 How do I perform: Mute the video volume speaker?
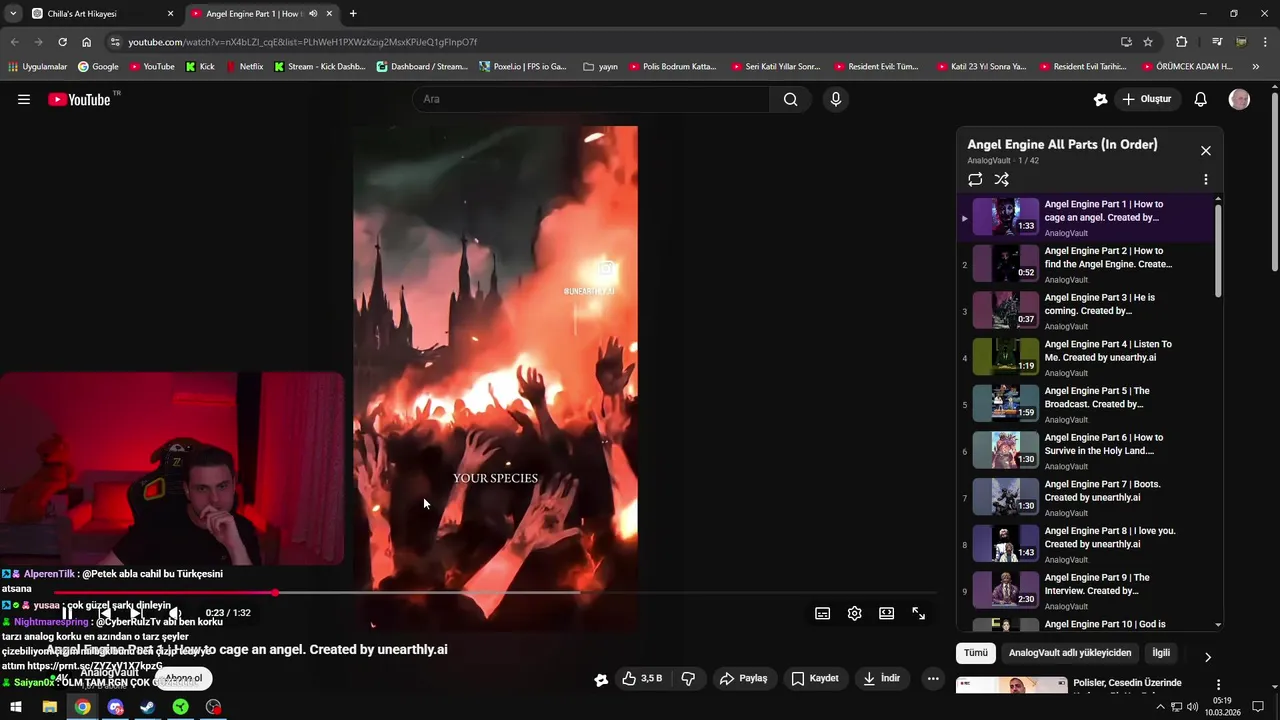coord(174,613)
